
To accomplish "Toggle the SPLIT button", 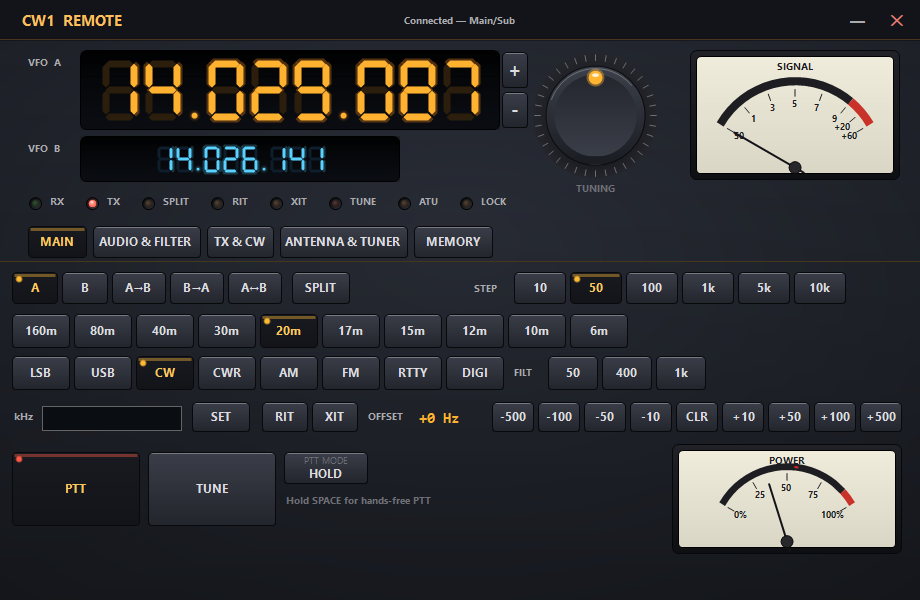I will 320,288.
